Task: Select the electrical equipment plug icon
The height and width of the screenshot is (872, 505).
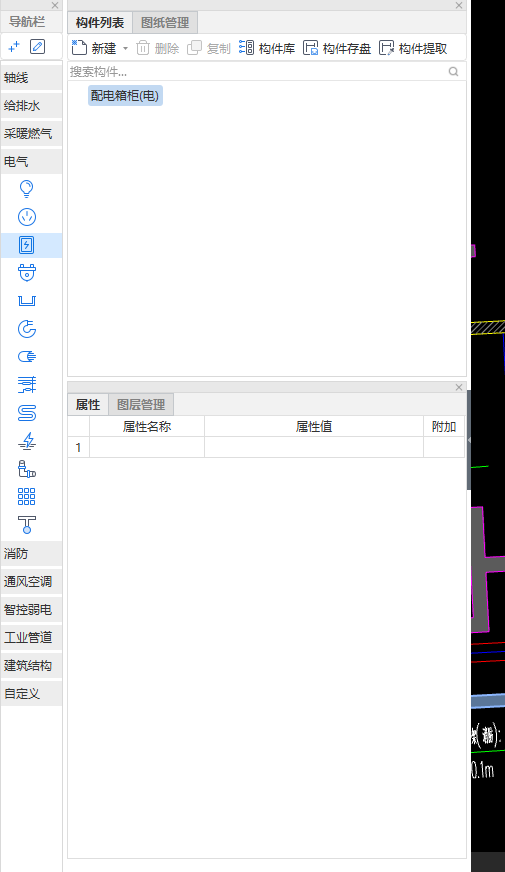Action: 27,272
